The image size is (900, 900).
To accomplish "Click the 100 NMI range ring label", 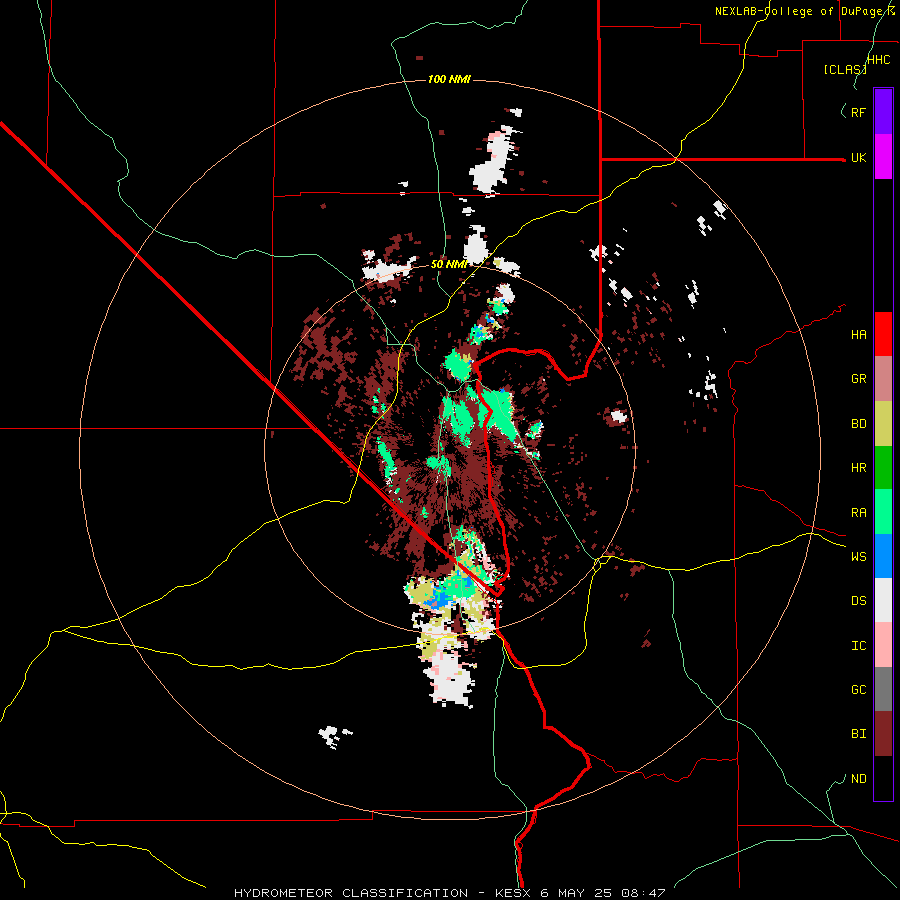I will click(x=449, y=79).
